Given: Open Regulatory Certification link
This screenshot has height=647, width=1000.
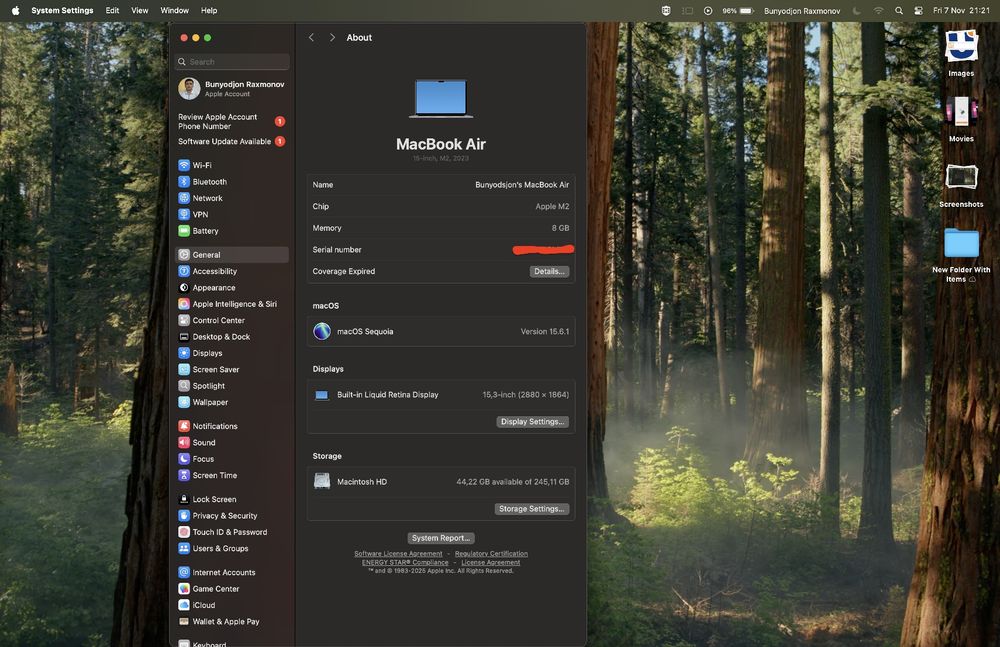Looking at the screenshot, I should pos(491,554).
